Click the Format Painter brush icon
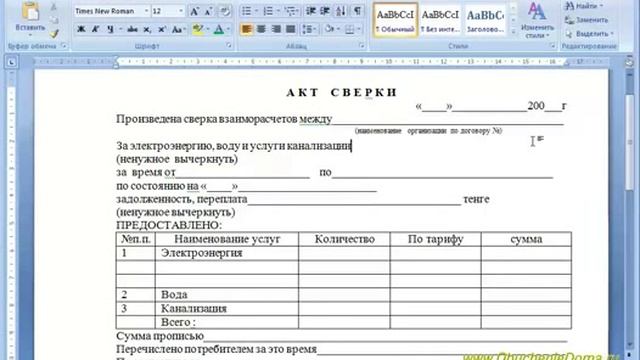The height and width of the screenshot is (360, 640). (x=54, y=33)
